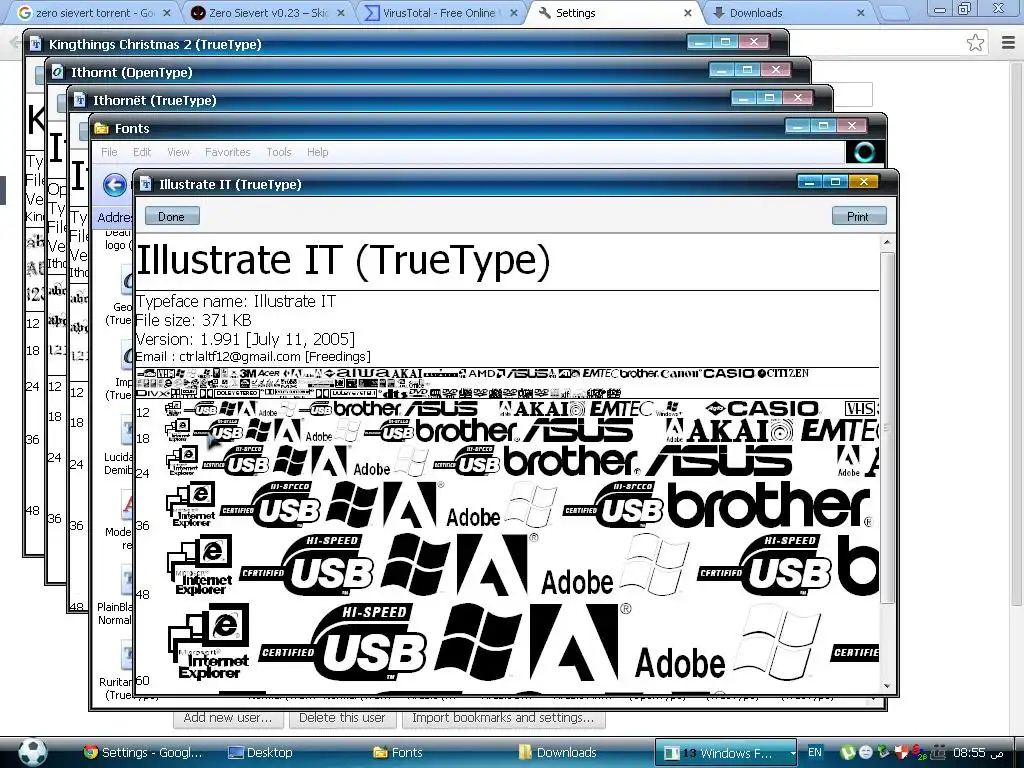This screenshot has height=768, width=1024.
Task: Click the EN language indicator
Action: click(814, 752)
